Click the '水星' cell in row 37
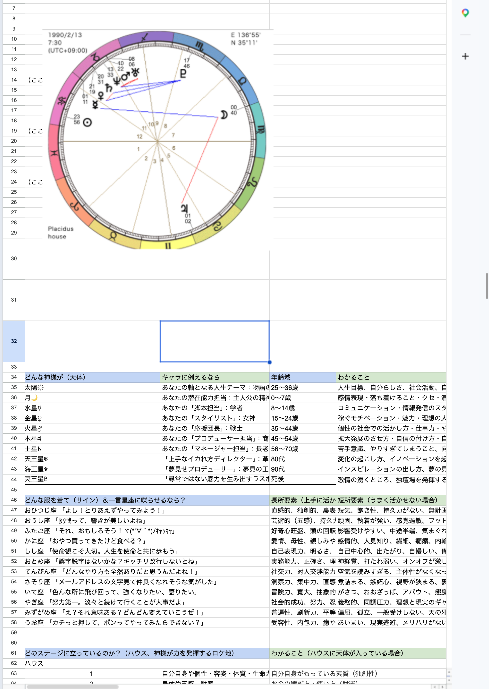This screenshot has width=489, height=689. pos(93,408)
